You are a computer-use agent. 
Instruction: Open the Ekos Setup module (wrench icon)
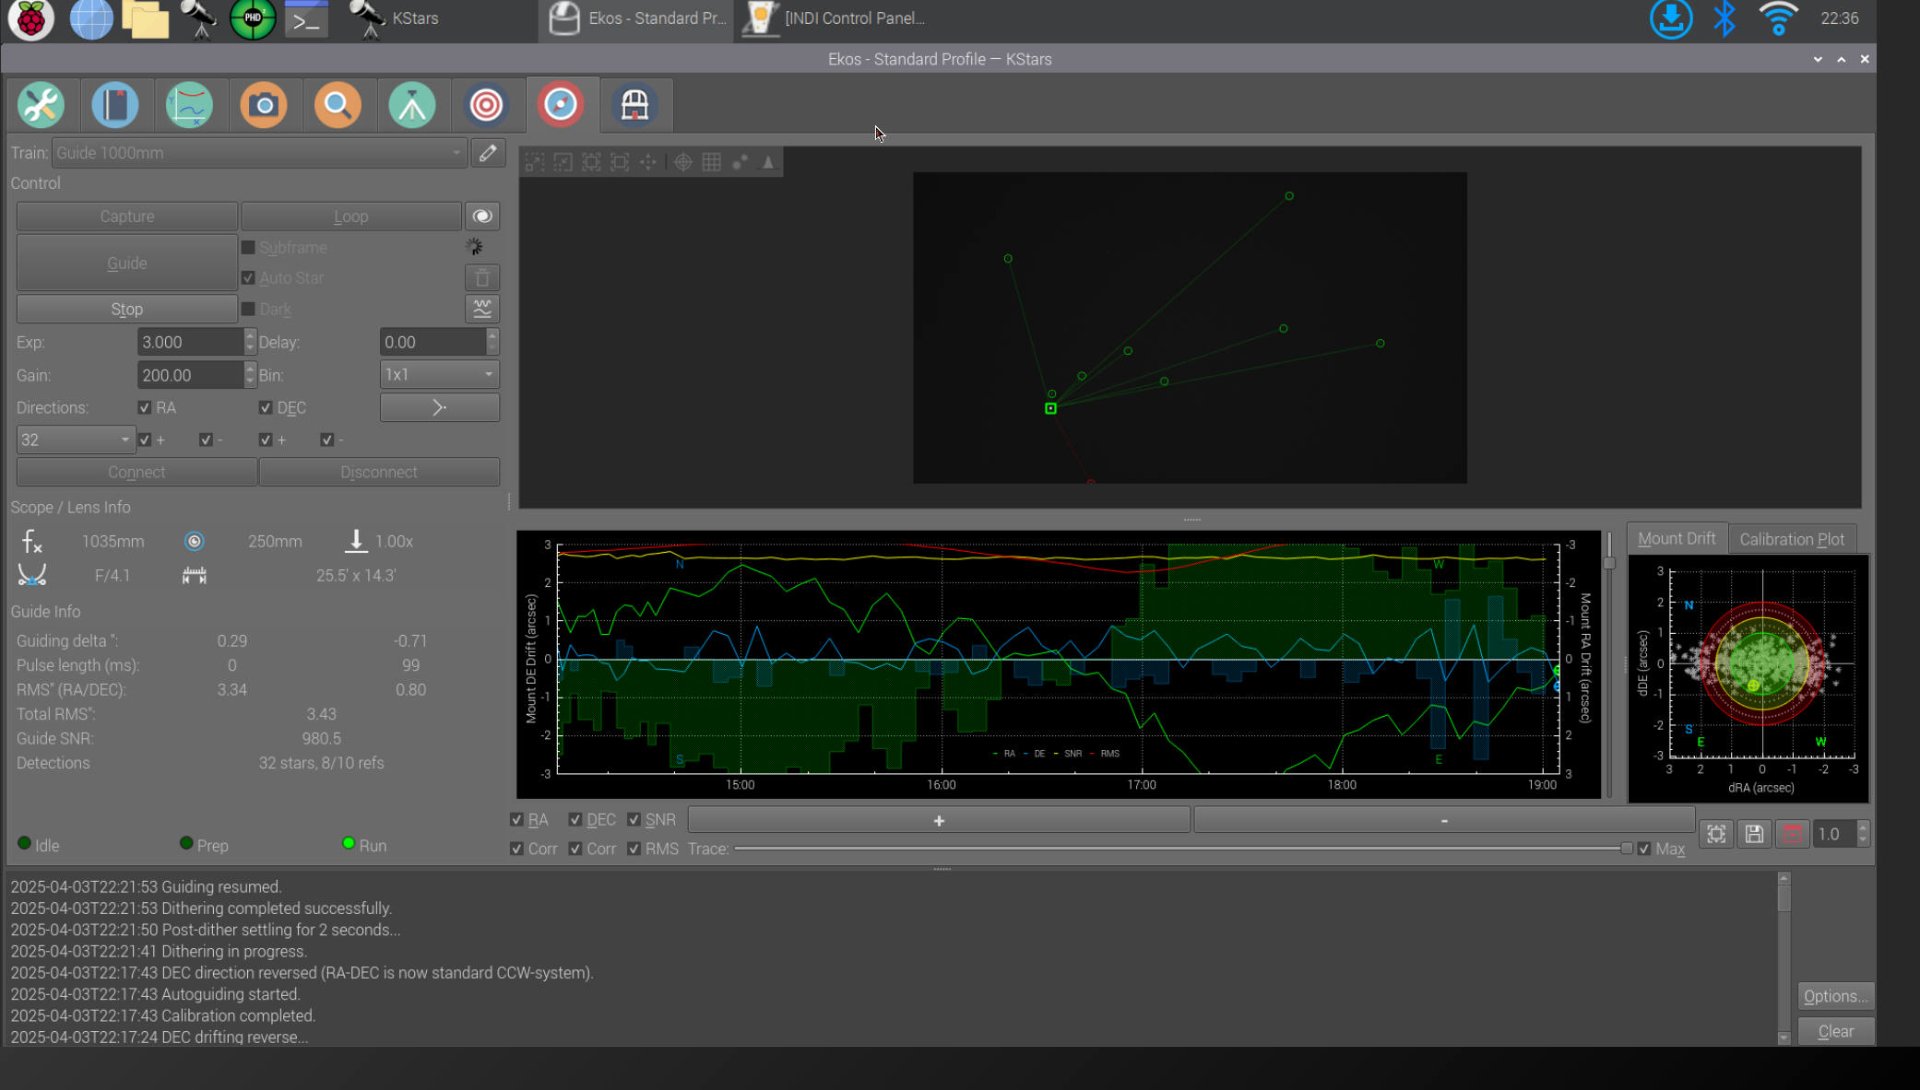click(41, 105)
